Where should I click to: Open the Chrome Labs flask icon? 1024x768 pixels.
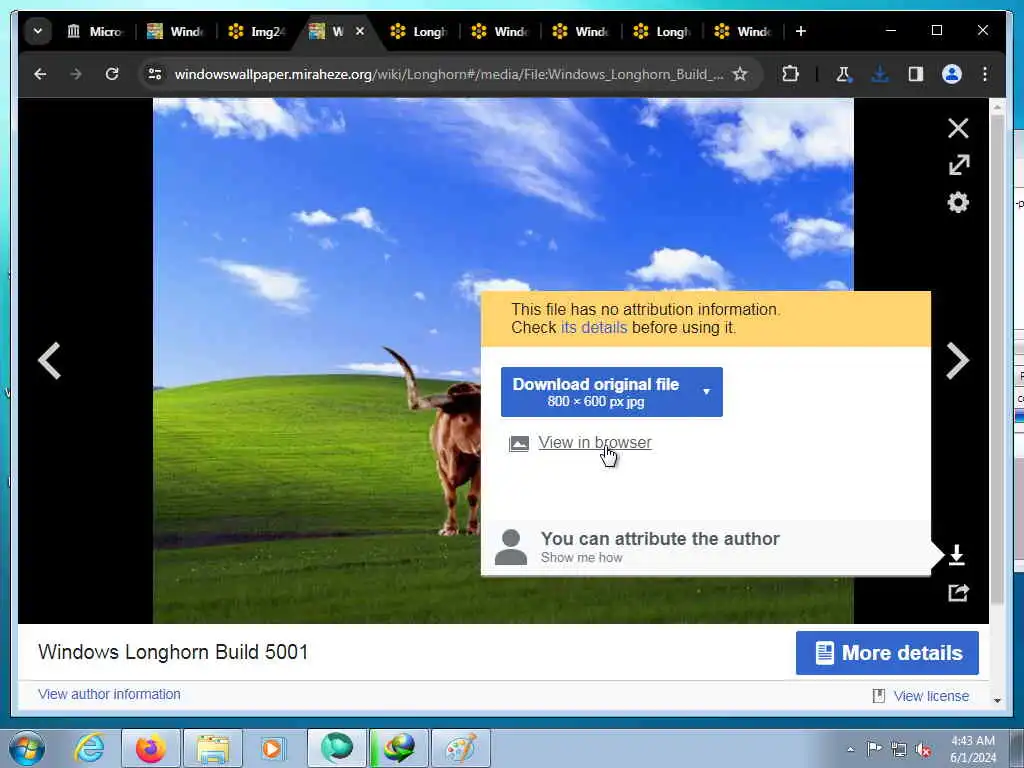843,74
